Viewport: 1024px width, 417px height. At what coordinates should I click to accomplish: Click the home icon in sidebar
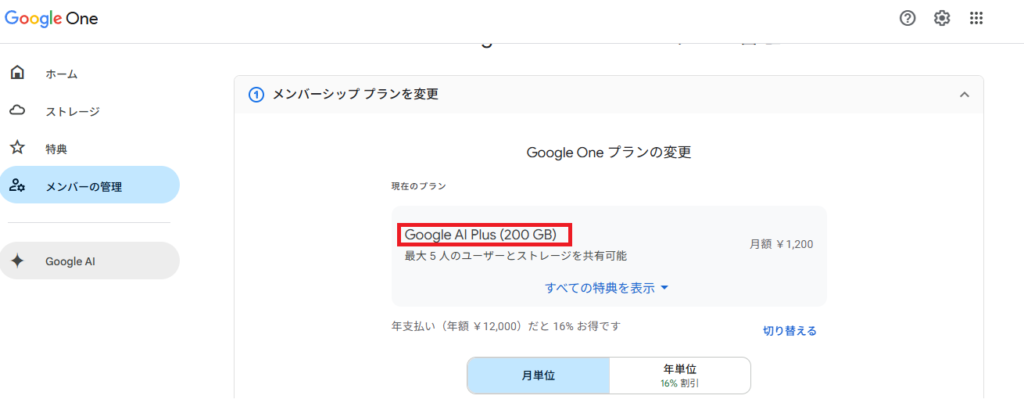[17, 73]
